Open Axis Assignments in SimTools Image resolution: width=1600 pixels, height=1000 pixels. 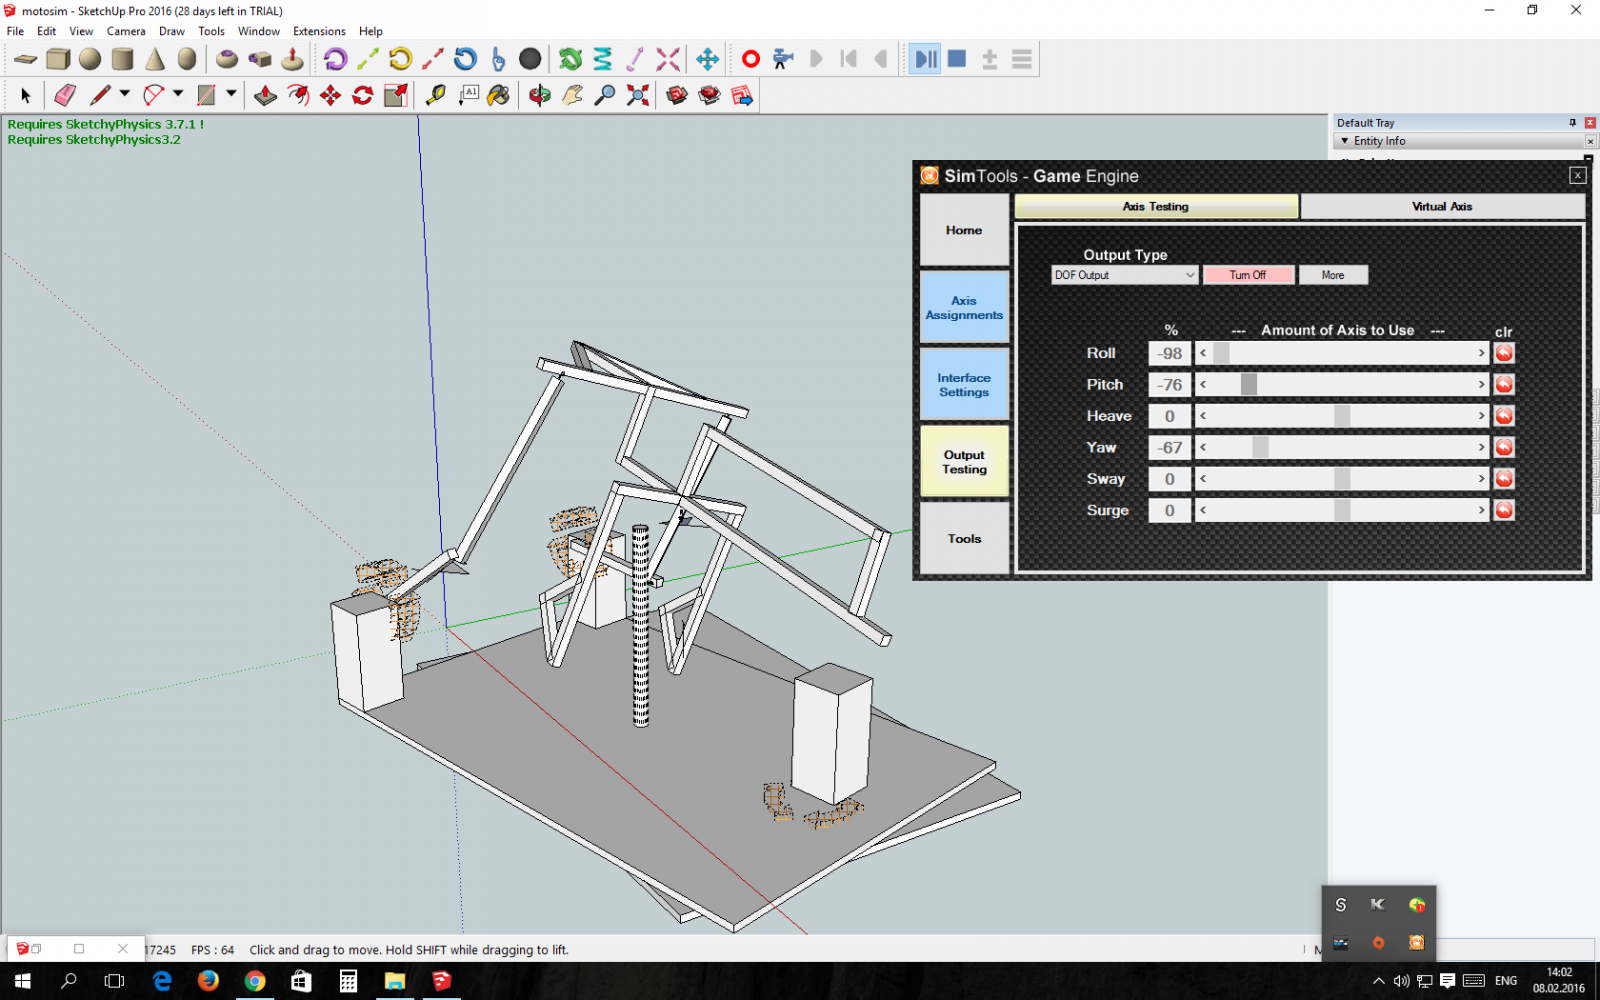coord(964,308)
